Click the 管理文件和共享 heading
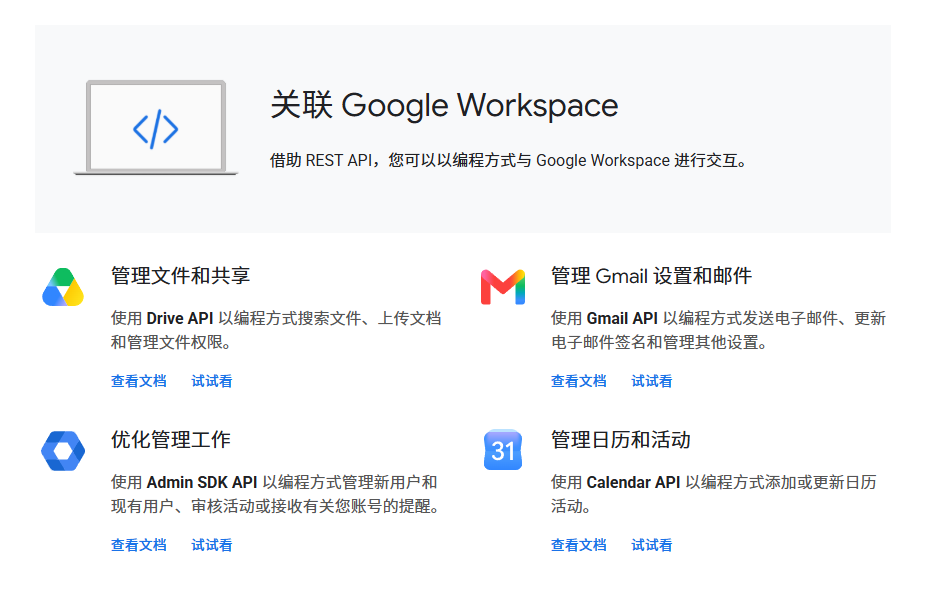This screenshot has height=599, width=925. (181, 276)
